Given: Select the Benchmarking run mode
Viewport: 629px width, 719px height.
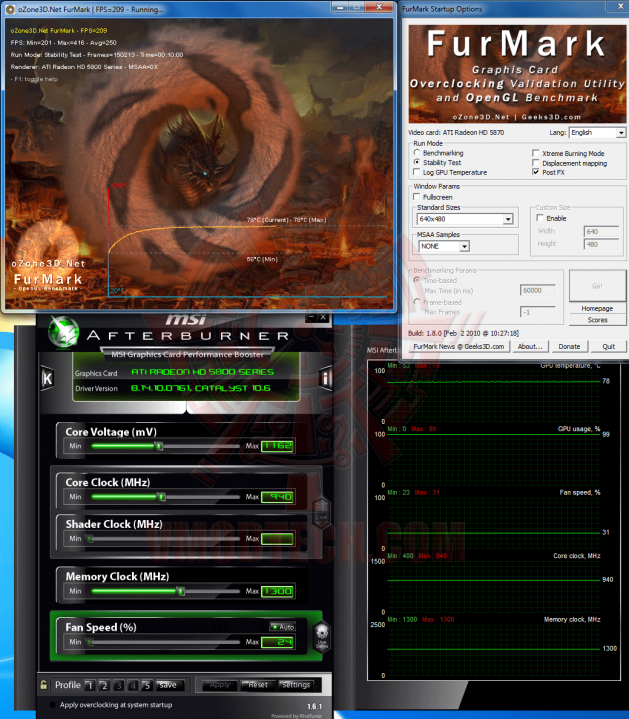Looking at the screenshot, I should tap(417, 153).
